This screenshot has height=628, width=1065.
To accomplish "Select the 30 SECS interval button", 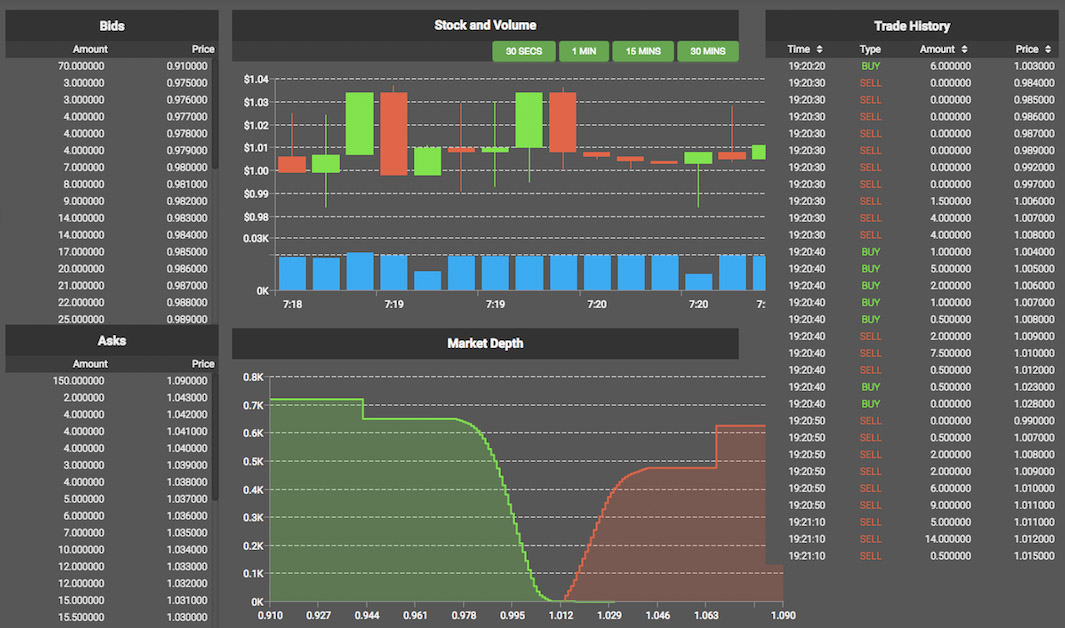I will click(x=524, y=51).
